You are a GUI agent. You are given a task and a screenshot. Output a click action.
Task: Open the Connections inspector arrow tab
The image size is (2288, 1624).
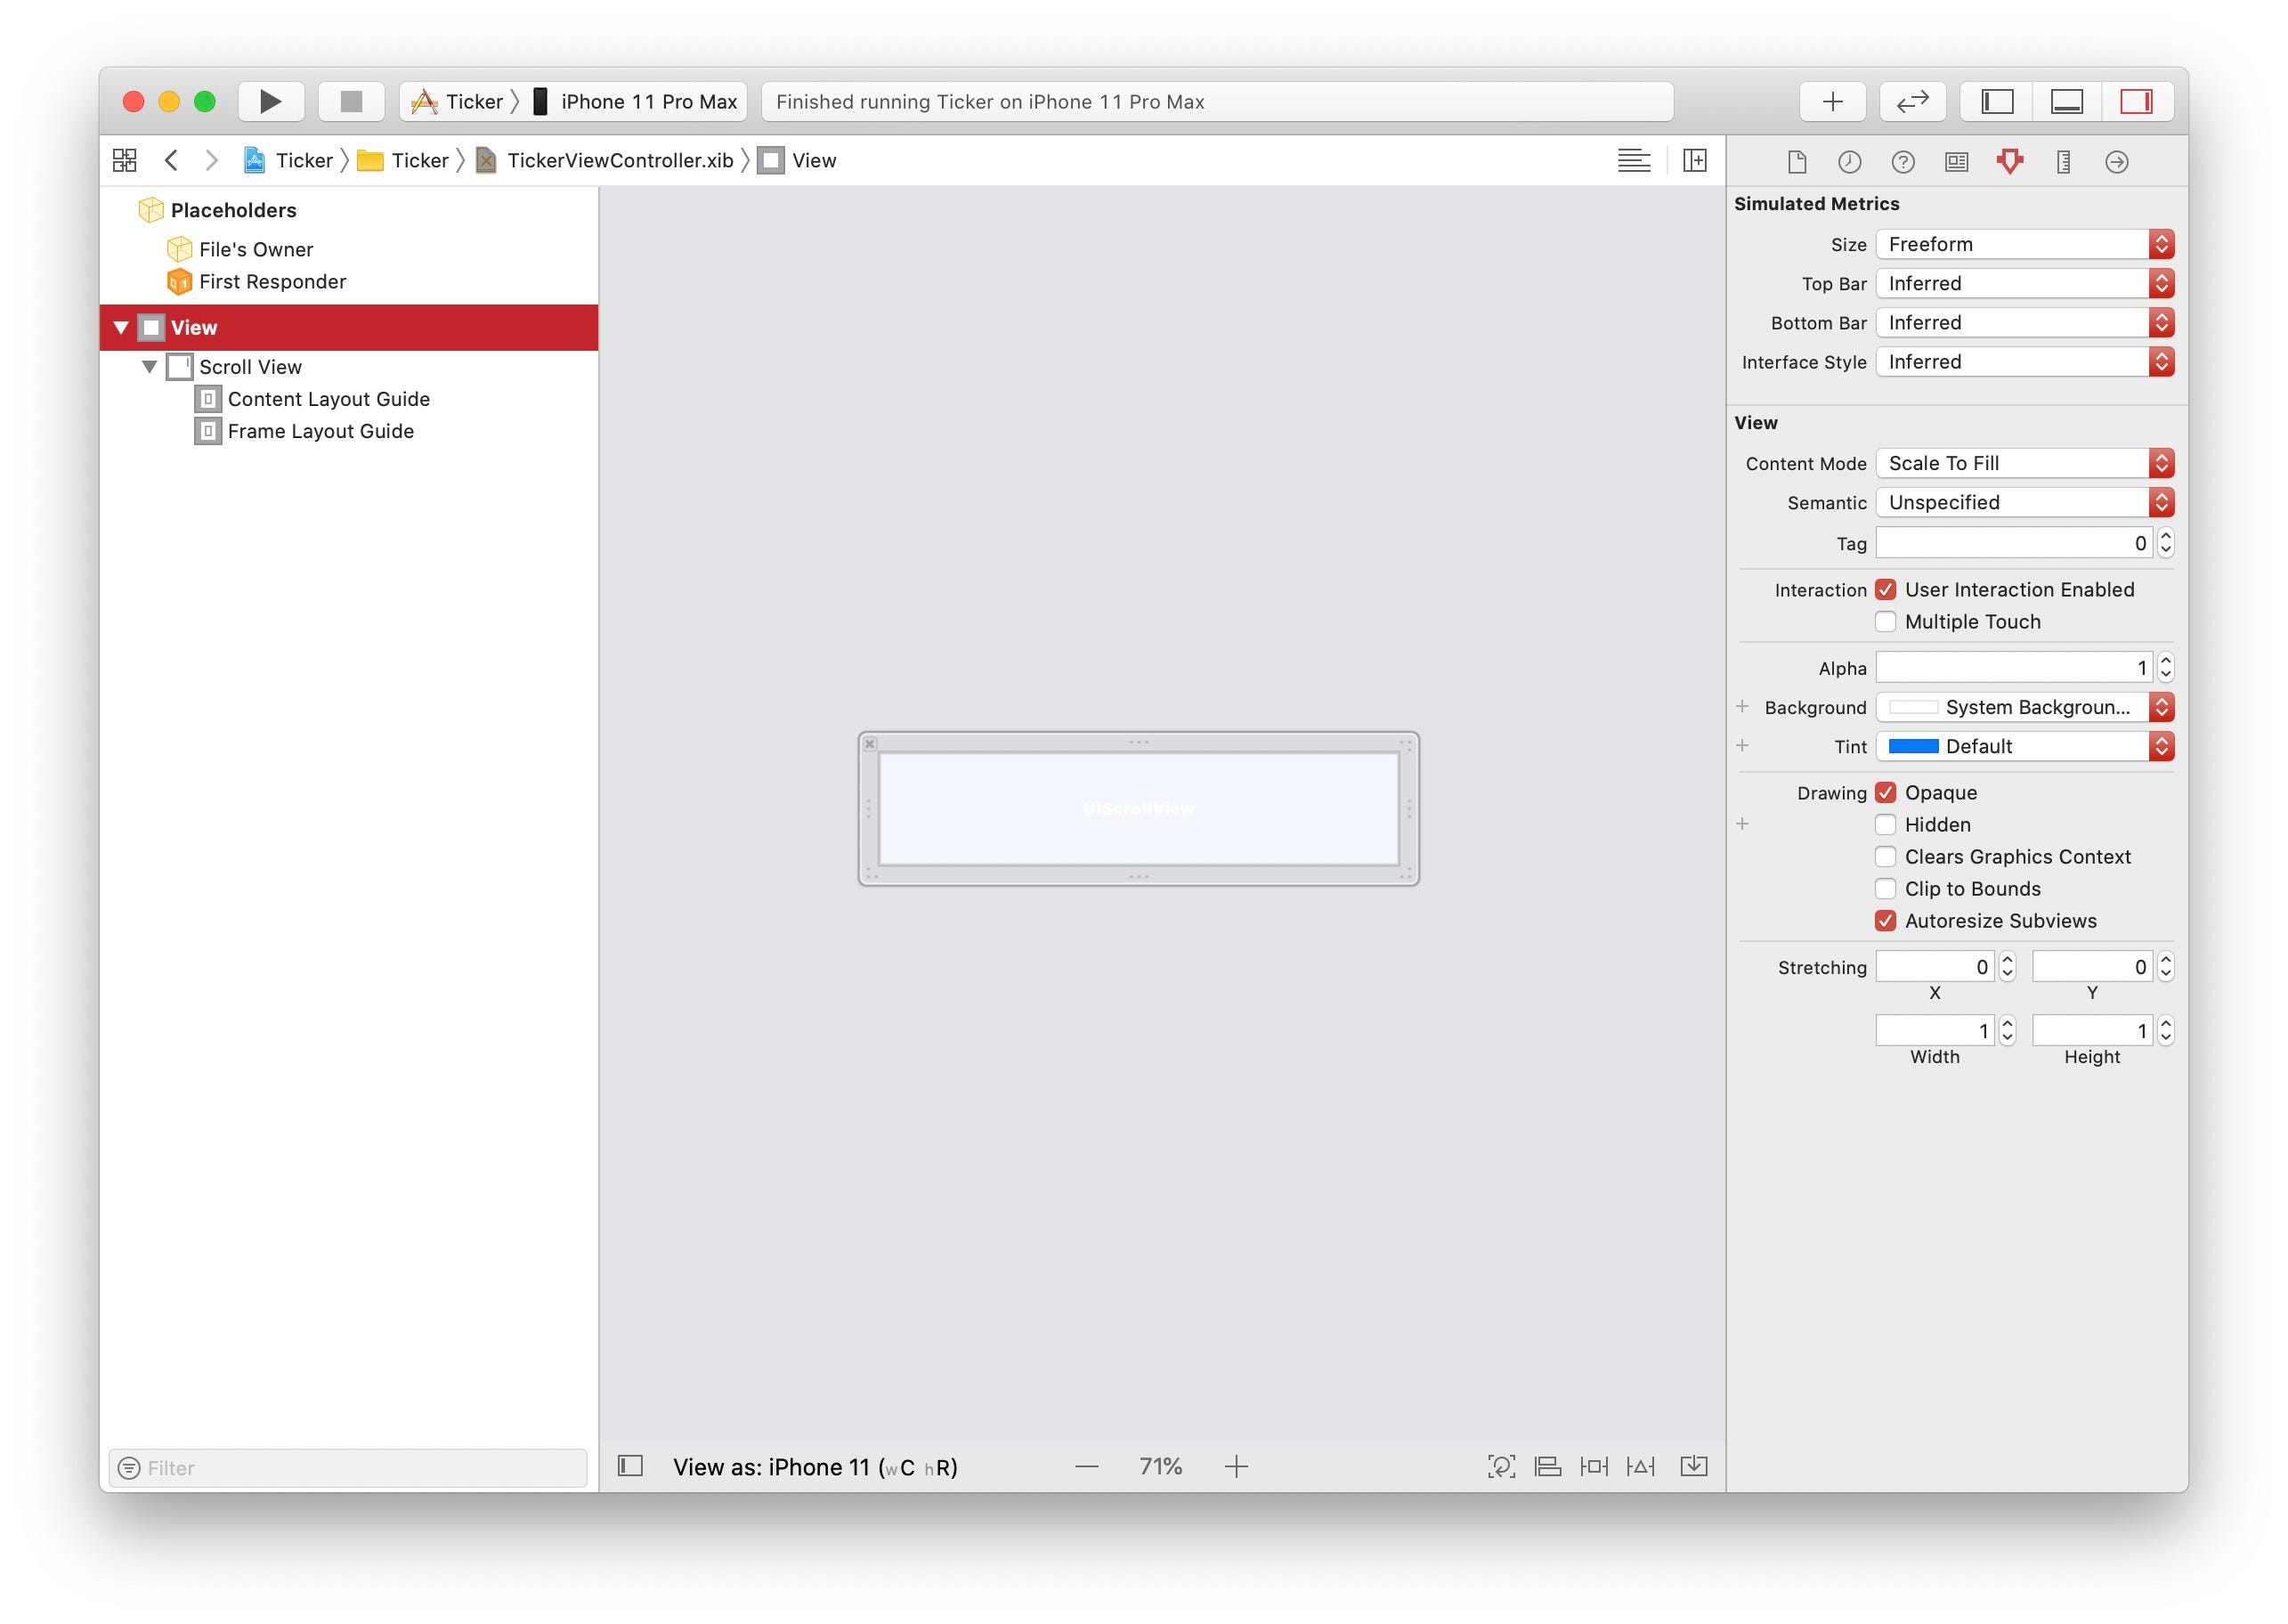[2116, 161]
